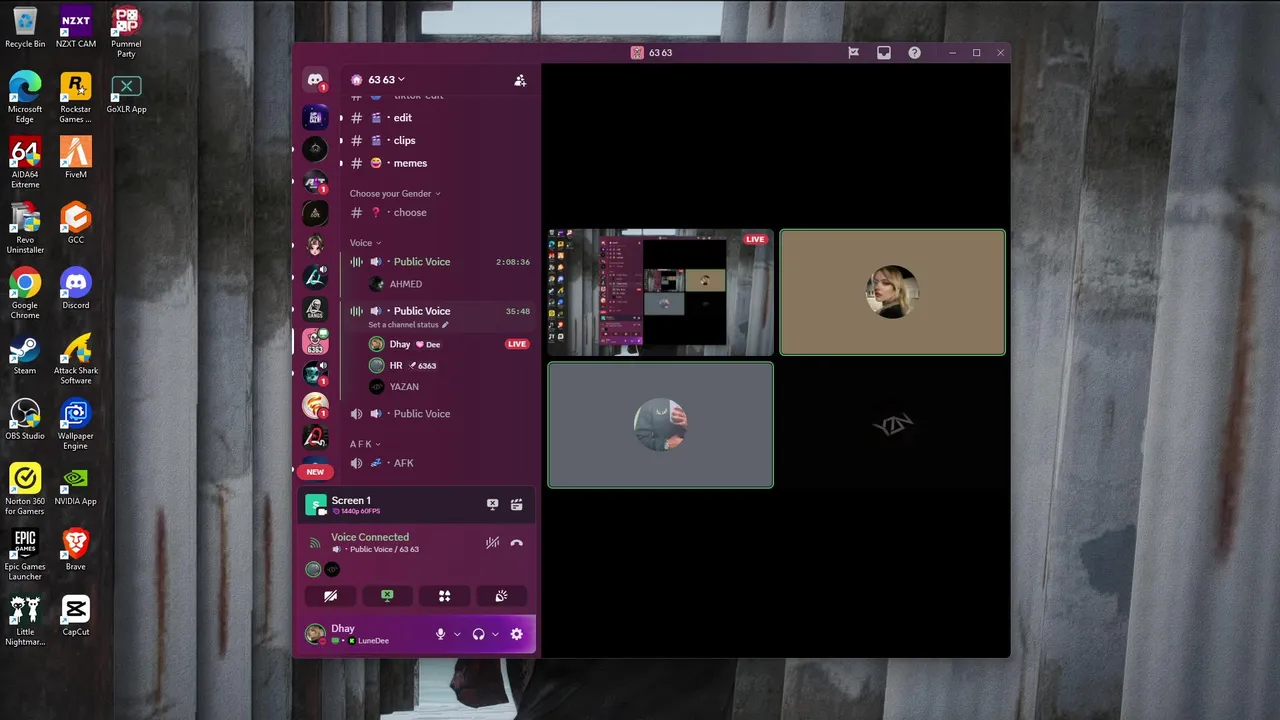Select the blonde avatar video tile
The width and height of the screenshot is (1280, 720).
[x=893, y=292]
